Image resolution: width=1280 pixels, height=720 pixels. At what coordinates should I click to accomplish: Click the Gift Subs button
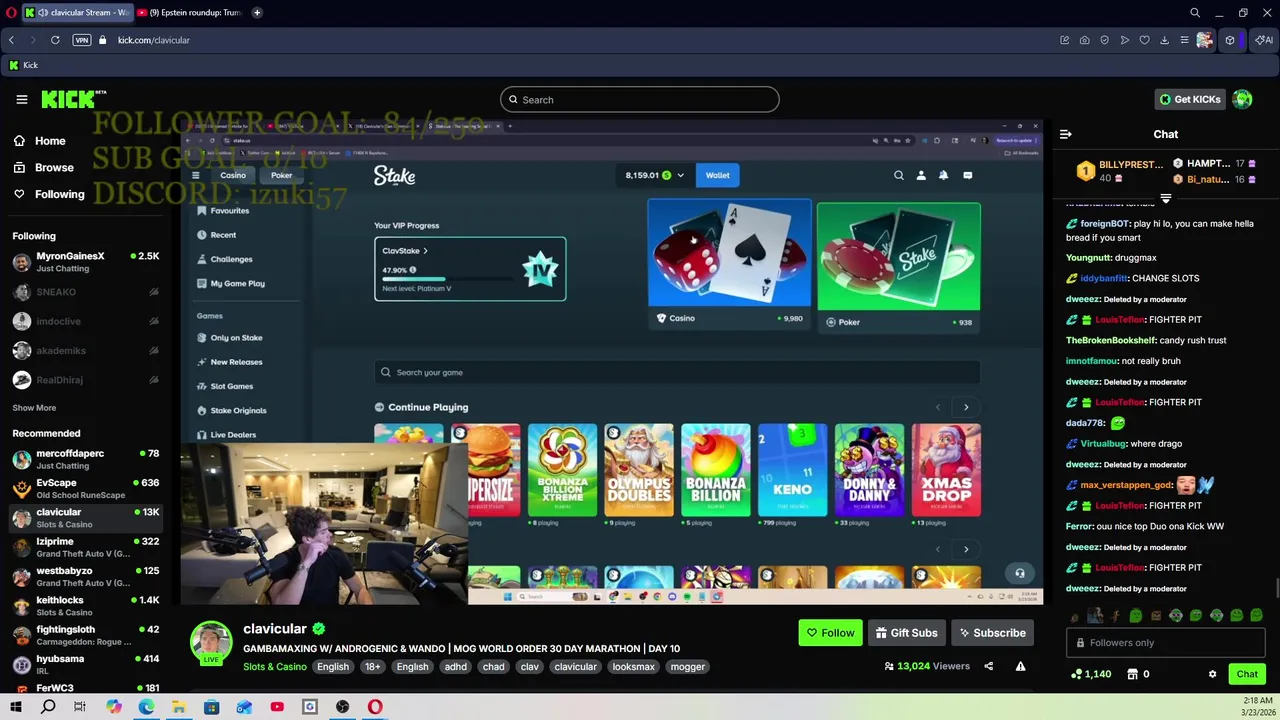[906, 633]
